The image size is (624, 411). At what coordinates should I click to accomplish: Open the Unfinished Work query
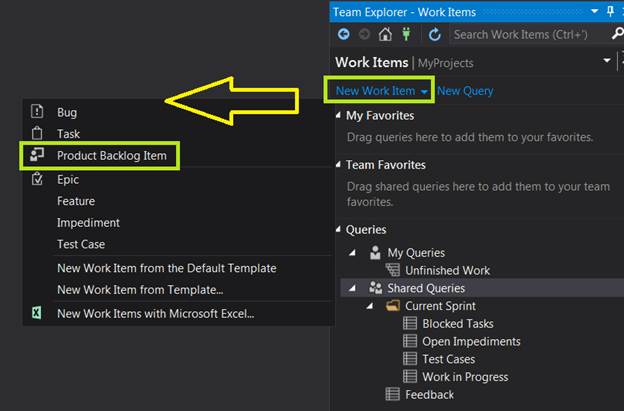[447, 270]
